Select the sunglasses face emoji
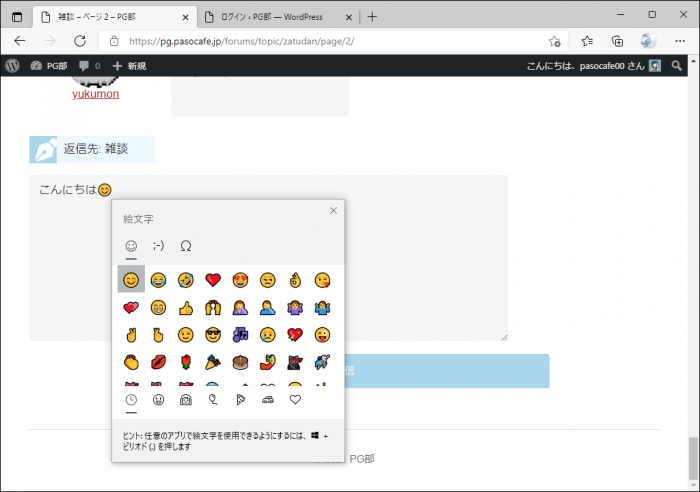Screen dimensions: 700x492 tap(213, 334)
